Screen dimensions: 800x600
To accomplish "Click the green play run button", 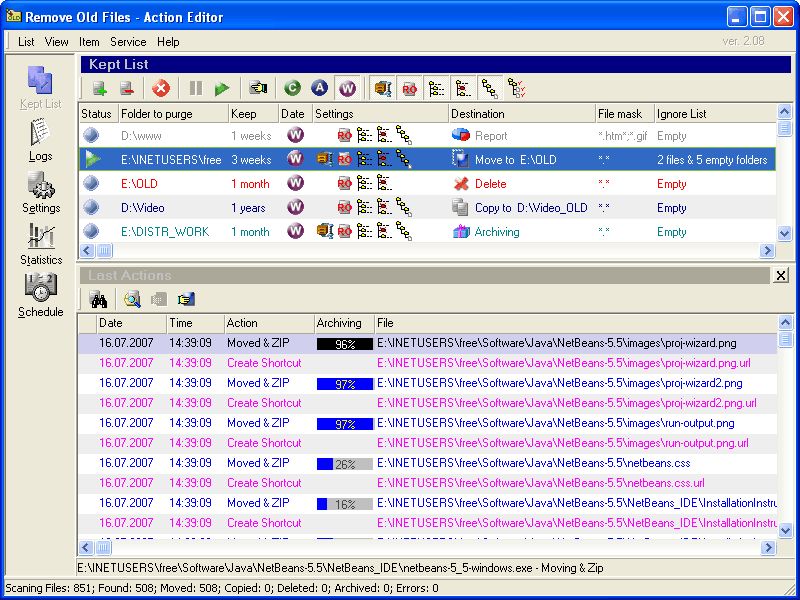I will (222, 89).
